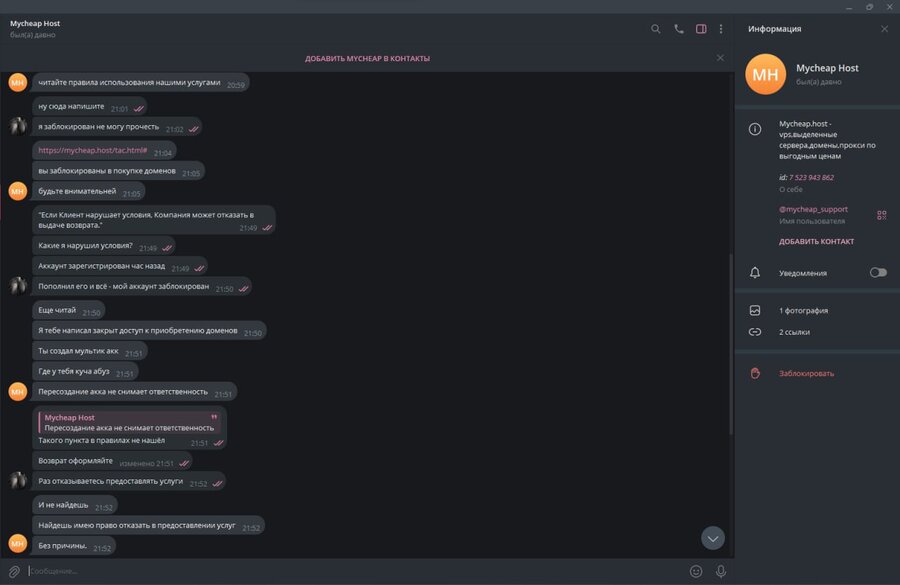Open the emoji picker
This screenshot has width=900, height=585.
point(696,571)
